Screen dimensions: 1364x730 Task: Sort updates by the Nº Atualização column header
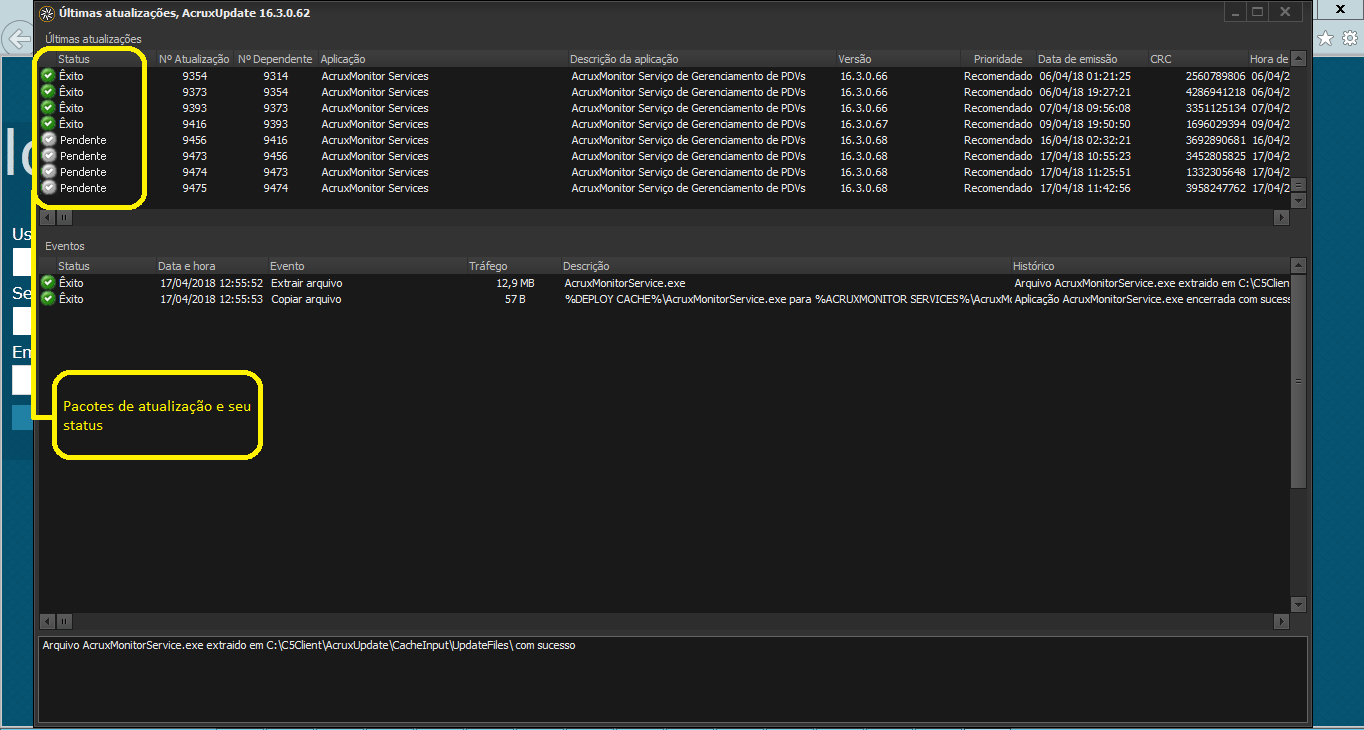[x=194, y=59]
